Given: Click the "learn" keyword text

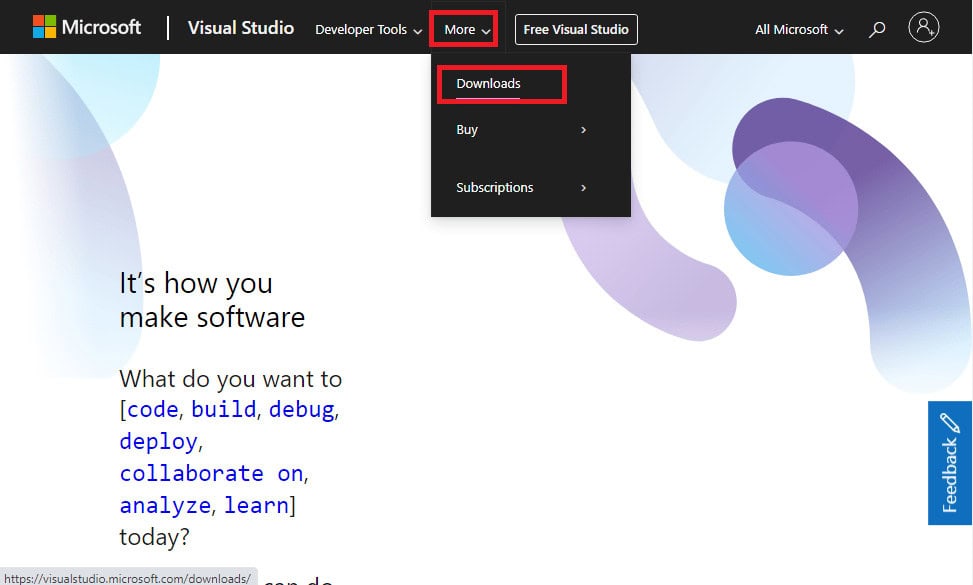Looking at the screenshot, I should 256,506.
